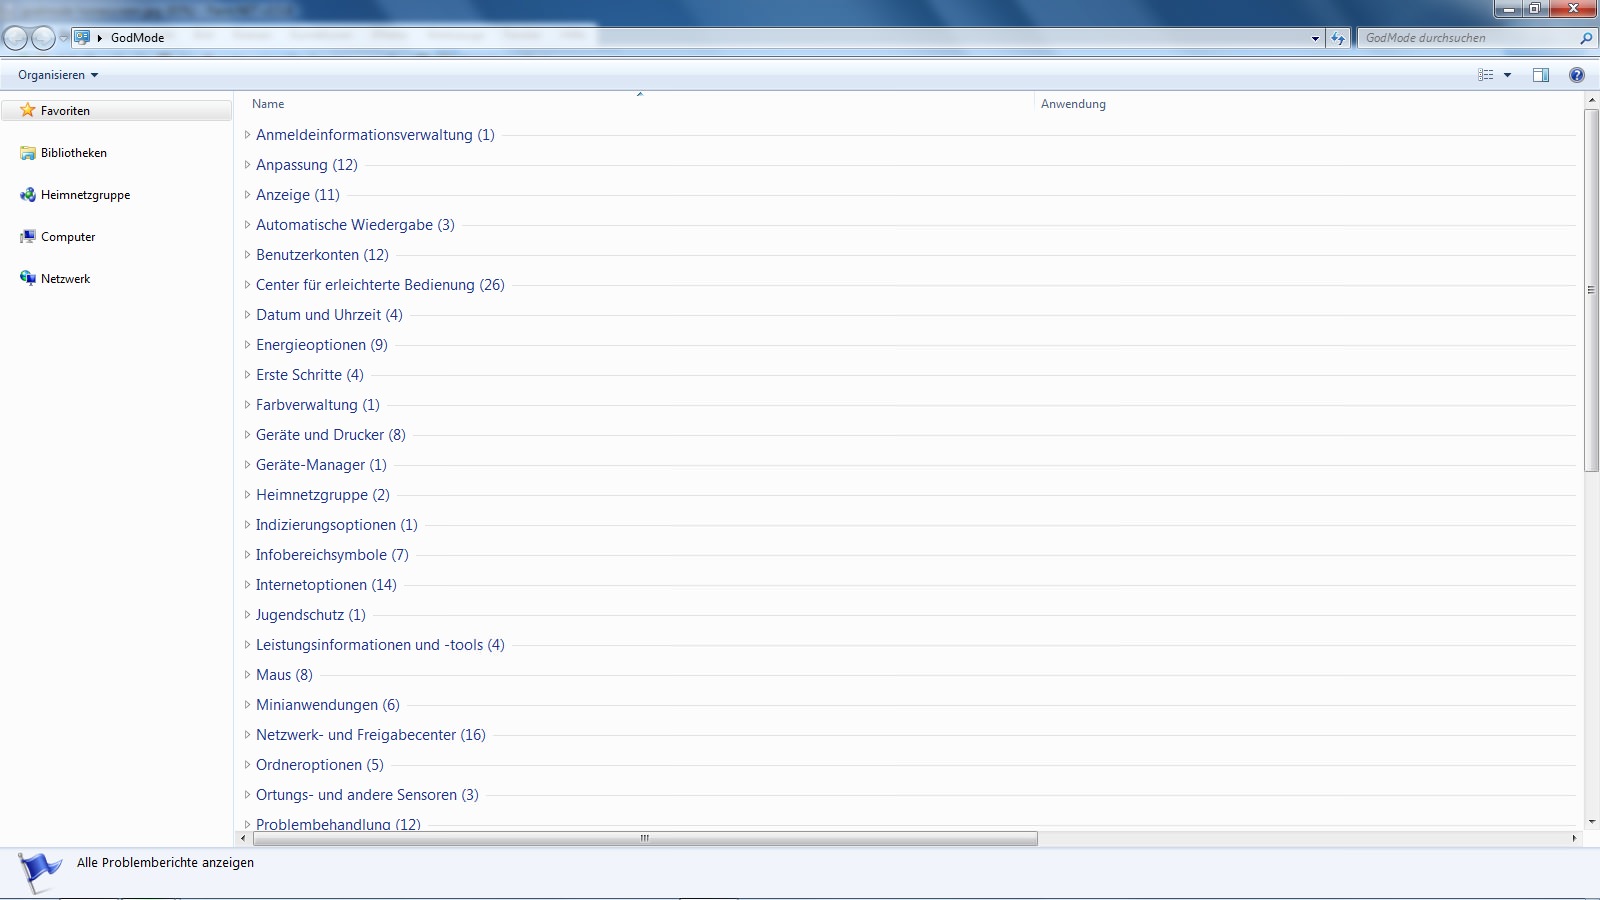Select Infobereichsymbole (7) group

(332, 555)
